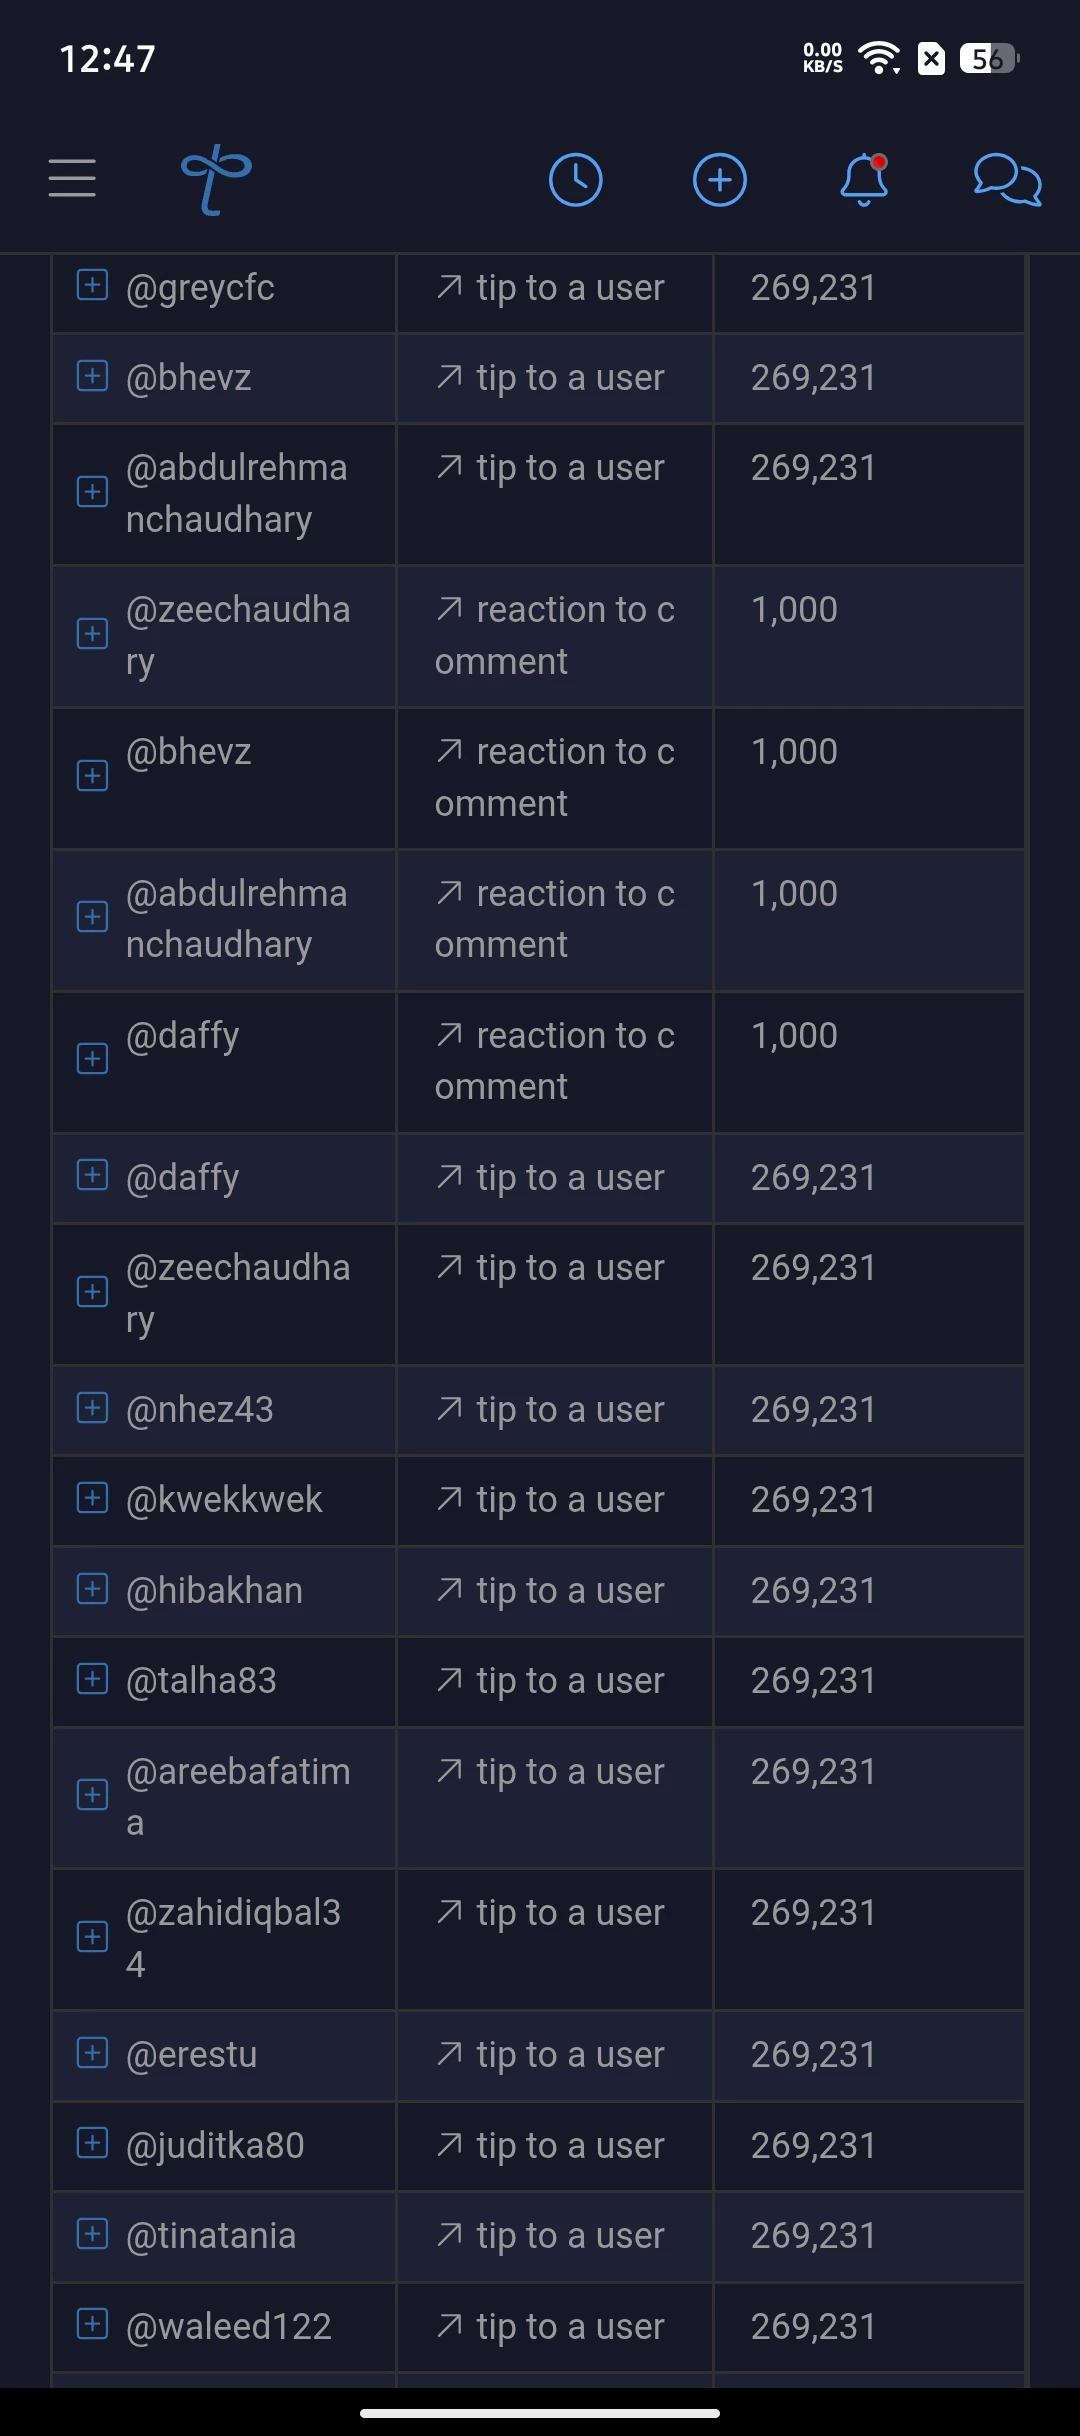This screenshot has height=2436, width=1080.
Task: Open the clock history icon
Action: (x=576, y=180)
